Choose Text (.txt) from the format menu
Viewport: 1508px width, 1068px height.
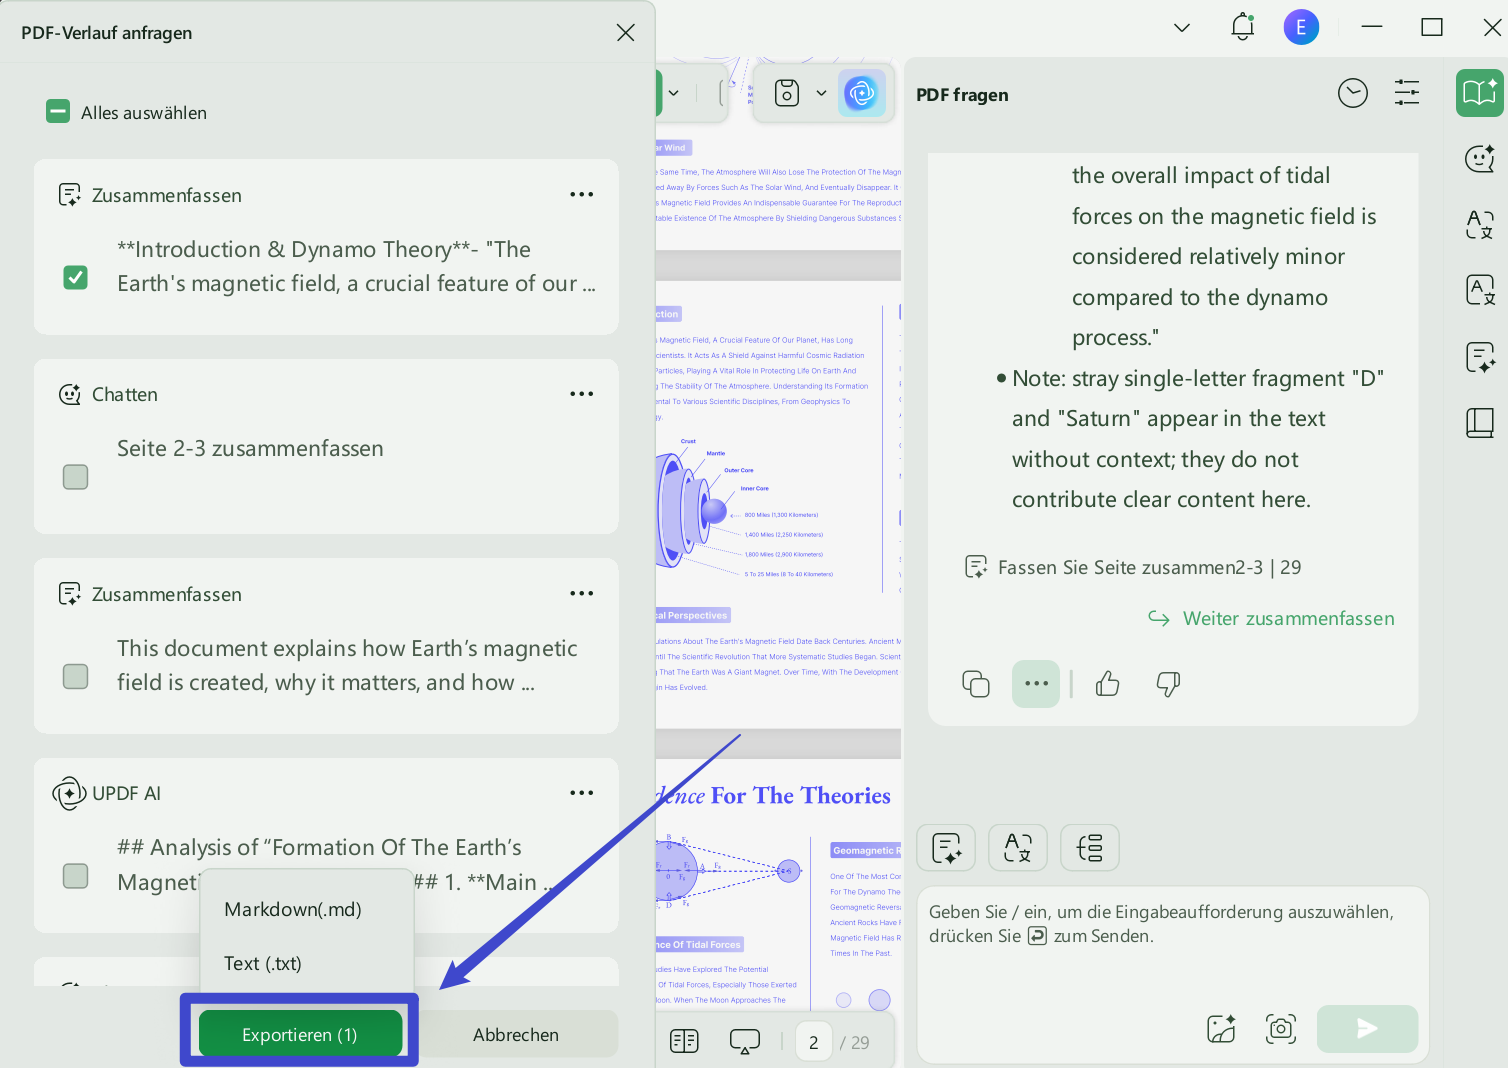point(263,963)
